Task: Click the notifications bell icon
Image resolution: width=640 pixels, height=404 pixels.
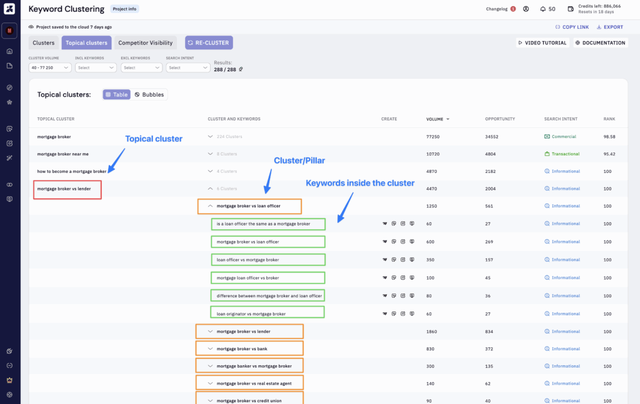Action: [x=543, y=9]
